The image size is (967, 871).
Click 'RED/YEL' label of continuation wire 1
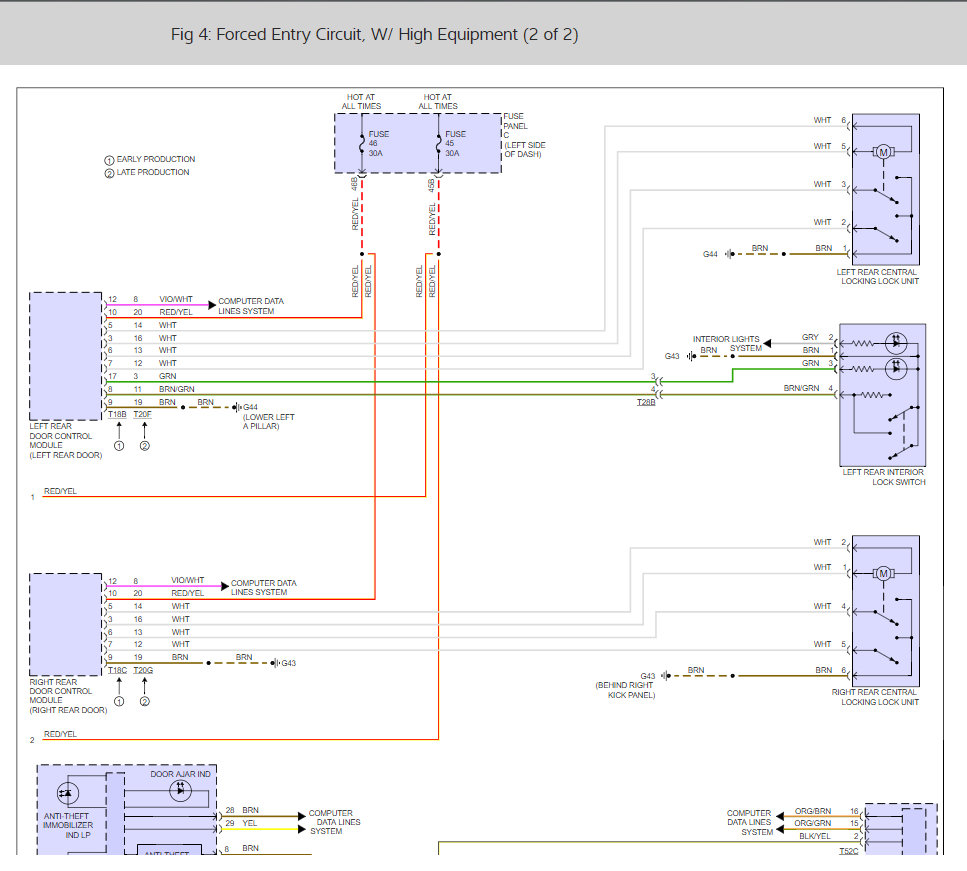coord(60,491)
